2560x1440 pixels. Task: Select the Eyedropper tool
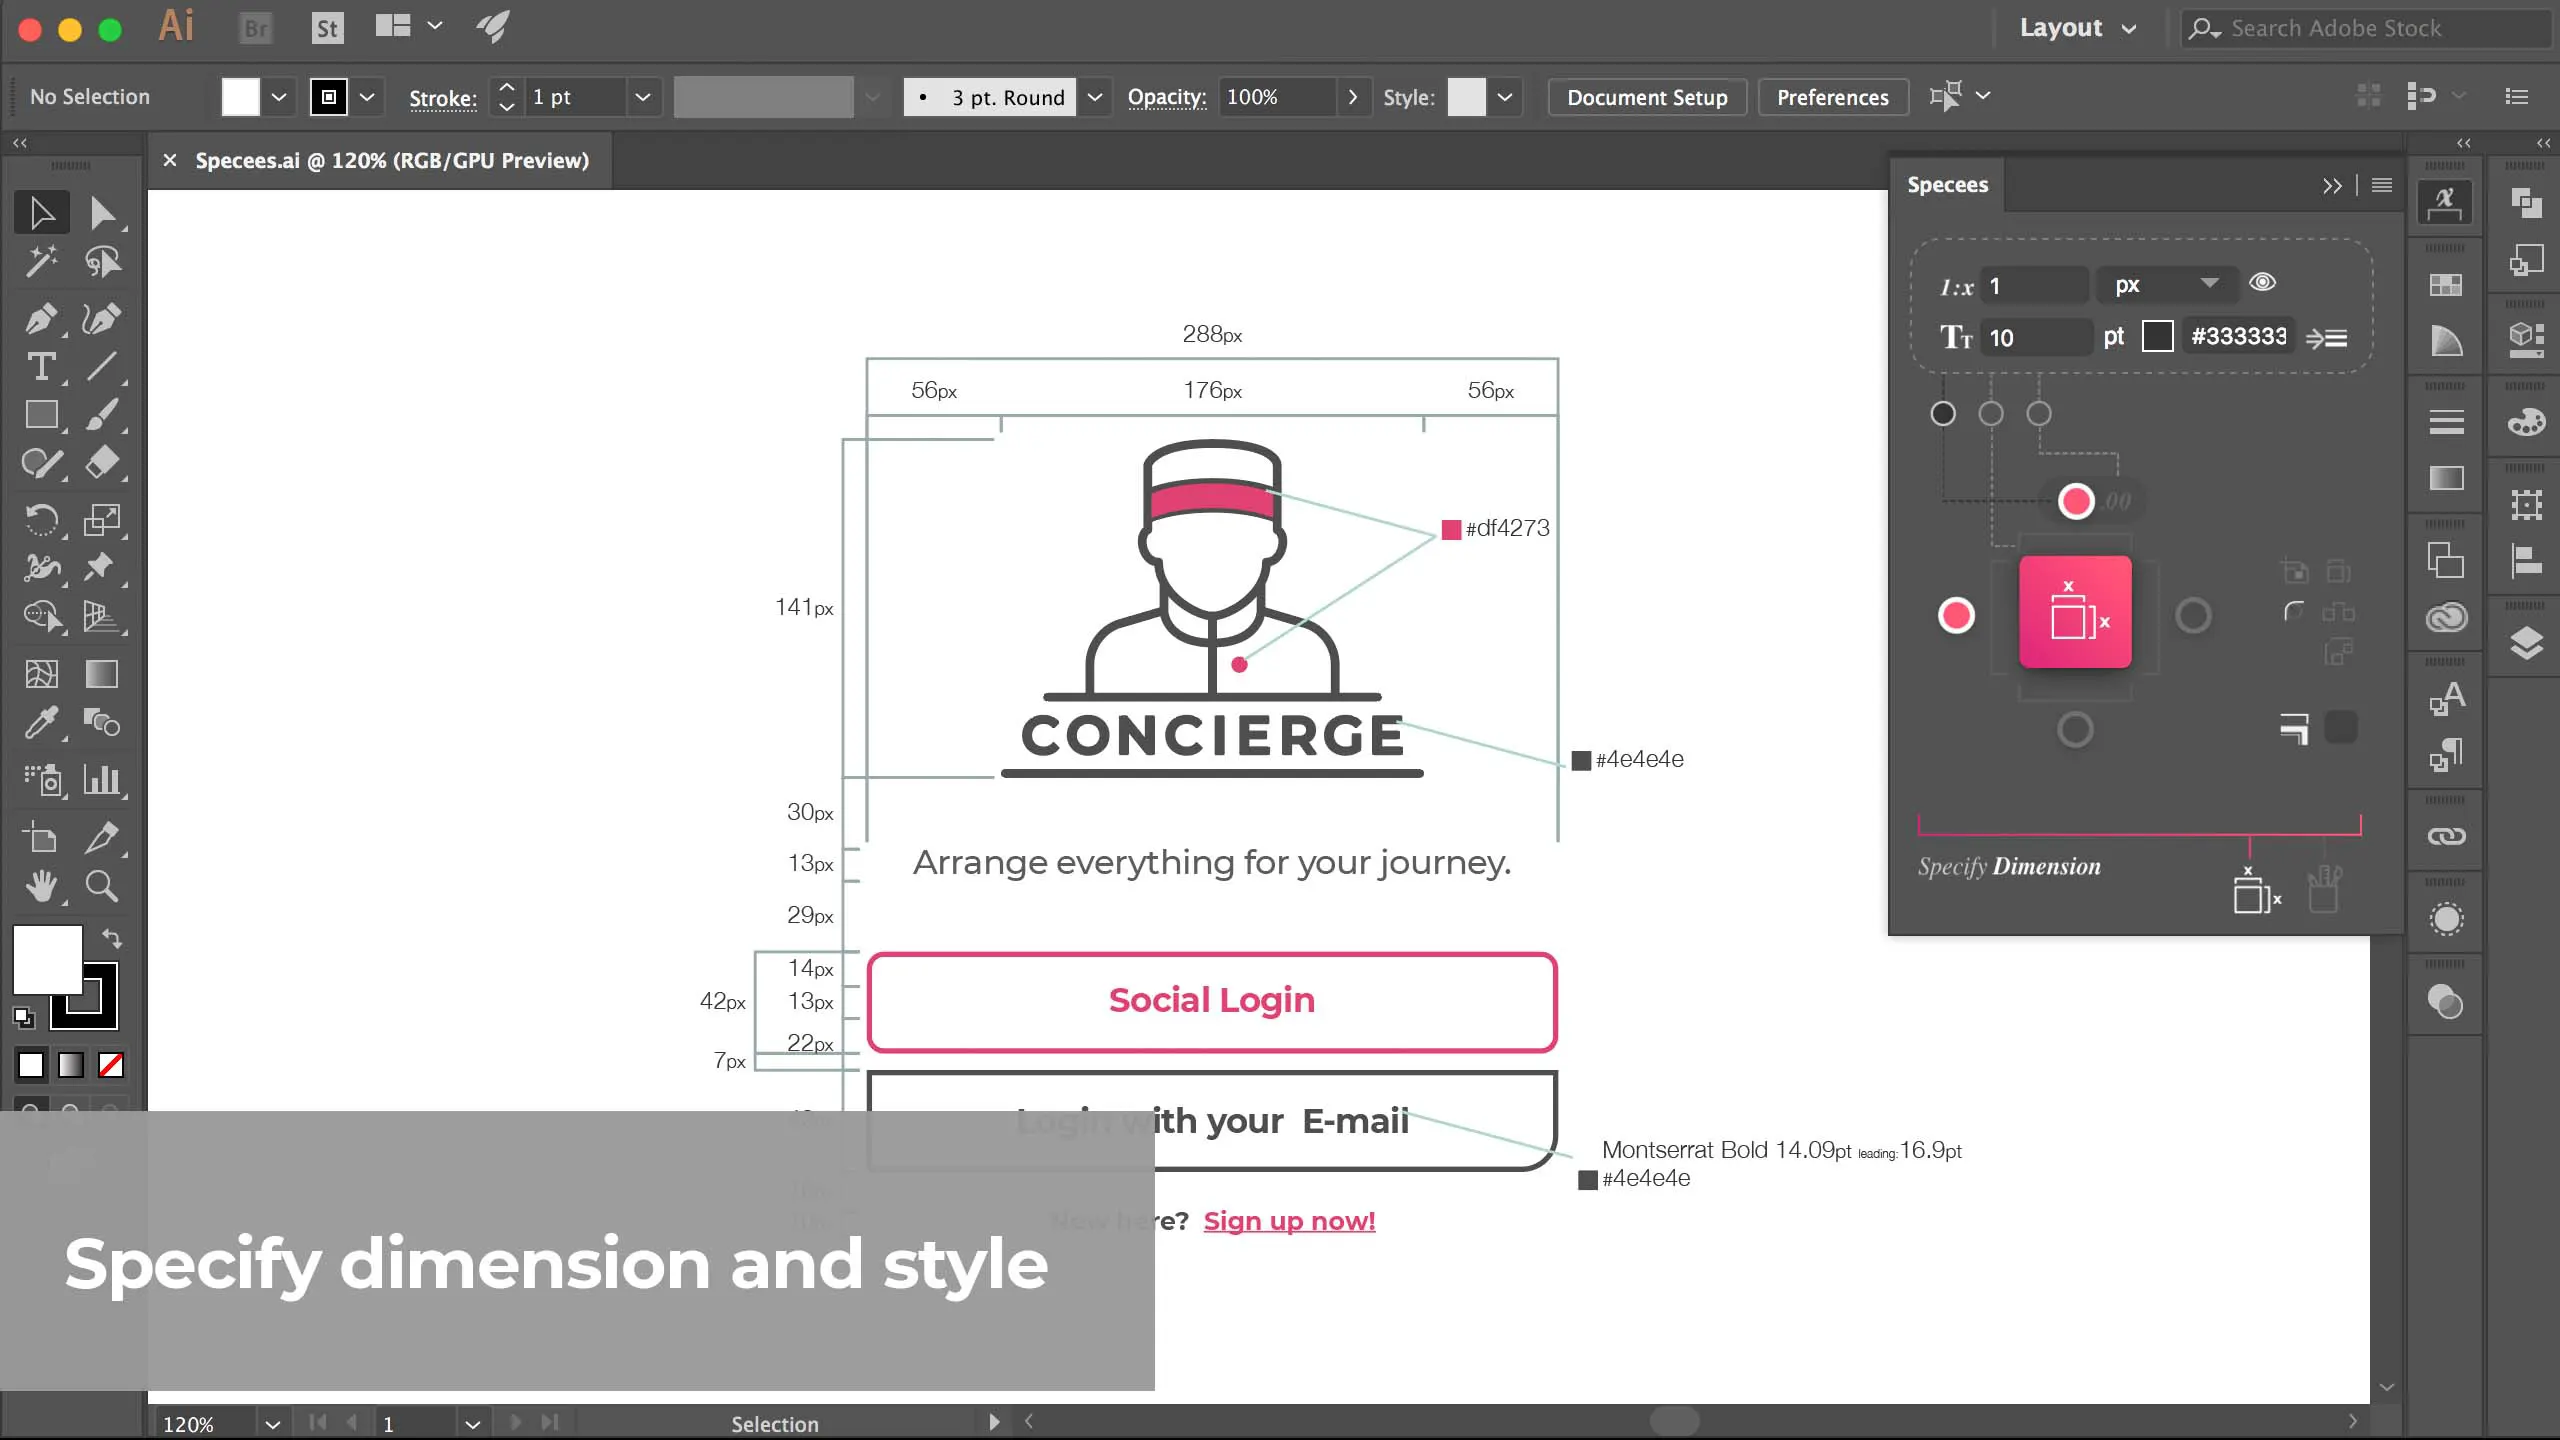click(x=42, y=722)
